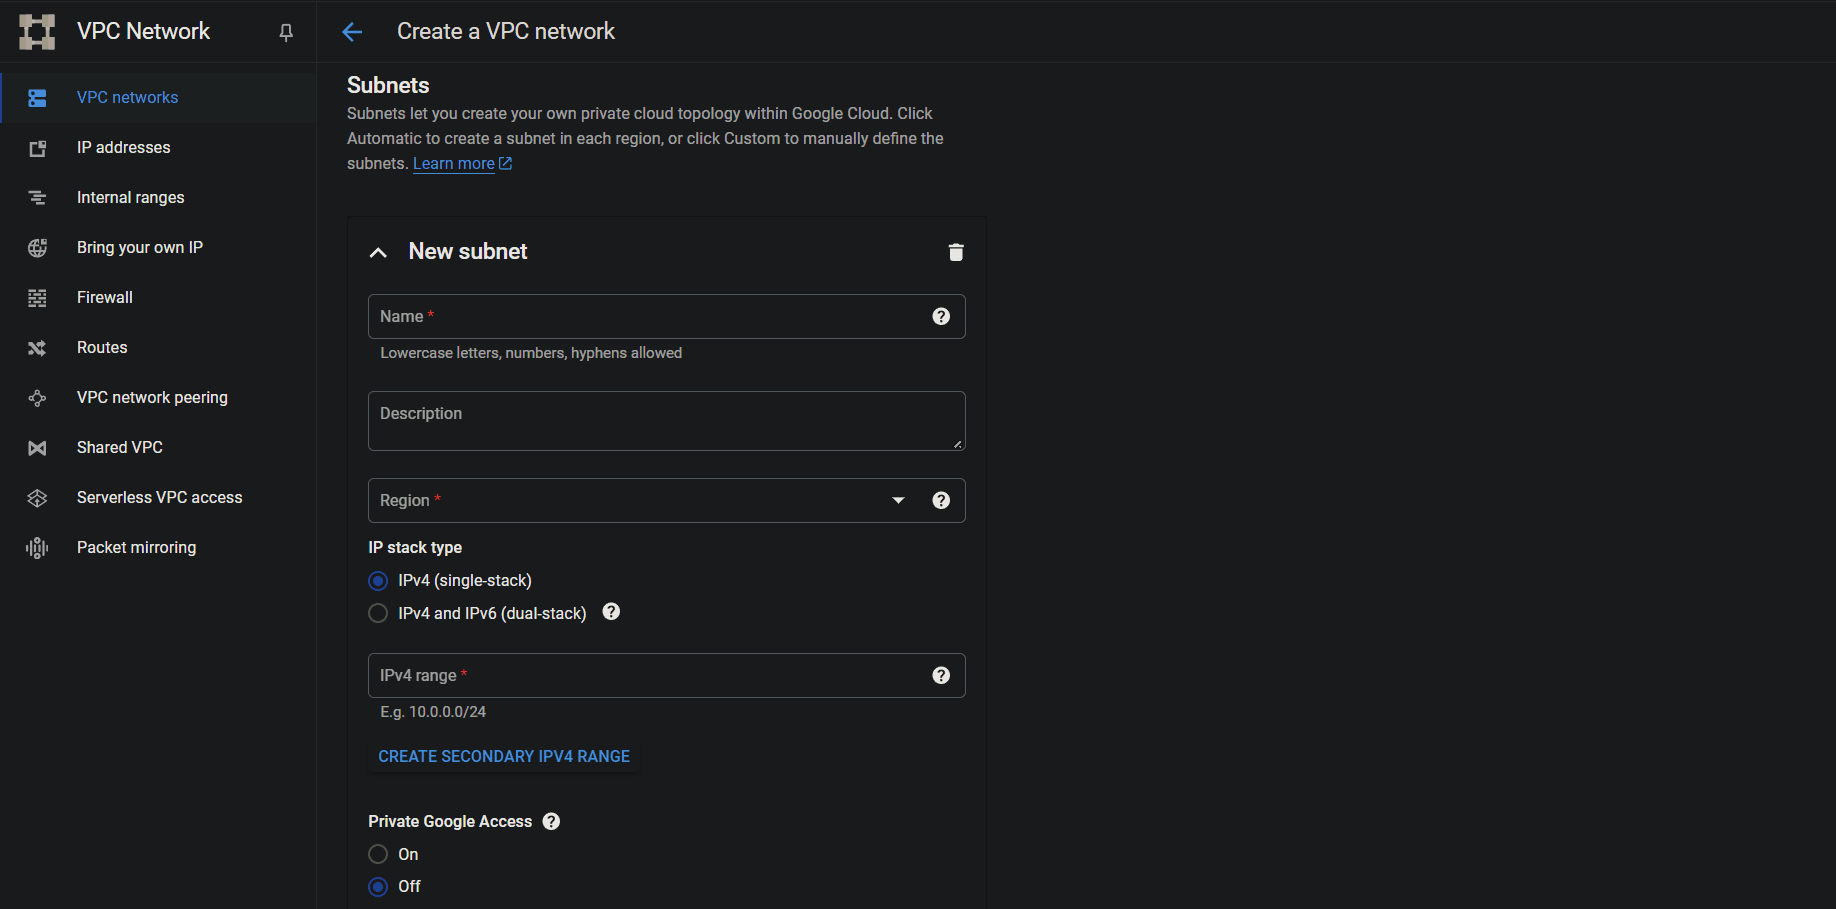The image size is (1836, 909).
Task: Select IPv4 and IPv6 (dual-stack) option
Action: (378, 613)
